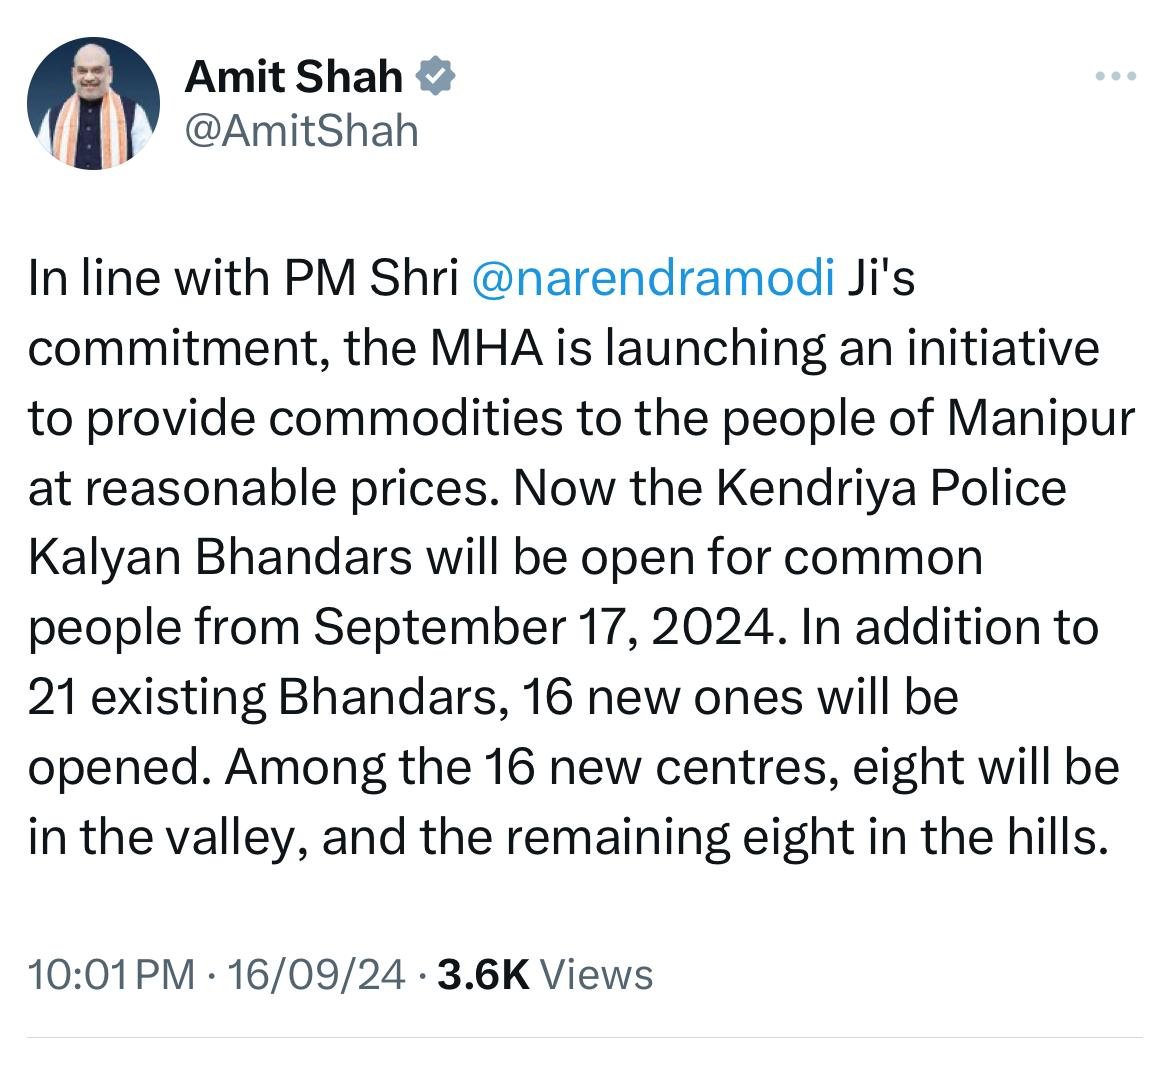Open the @AmitShah handle link
Screen dimensions: 1170x1072
coord(301,131)
